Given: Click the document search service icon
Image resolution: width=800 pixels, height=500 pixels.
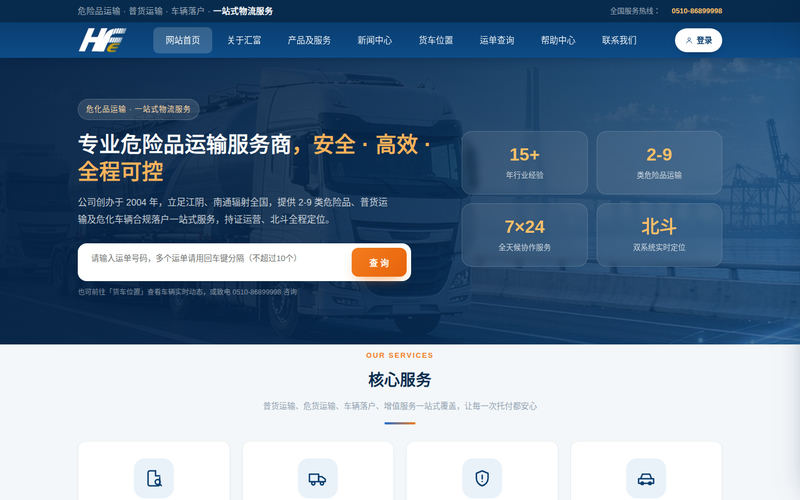Looking at the screenshot, I should pos(154,478).
